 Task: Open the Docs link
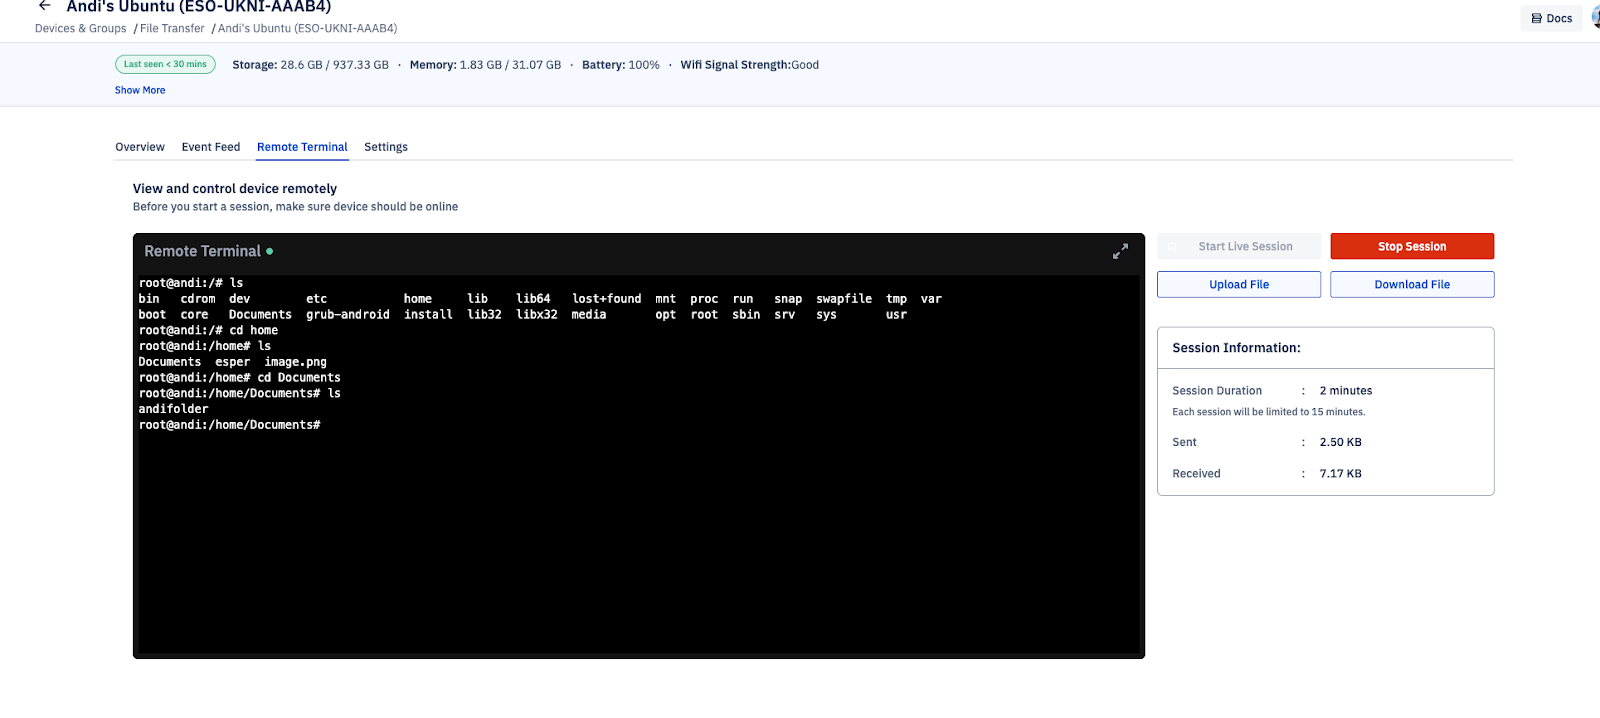coord(1551,18)
